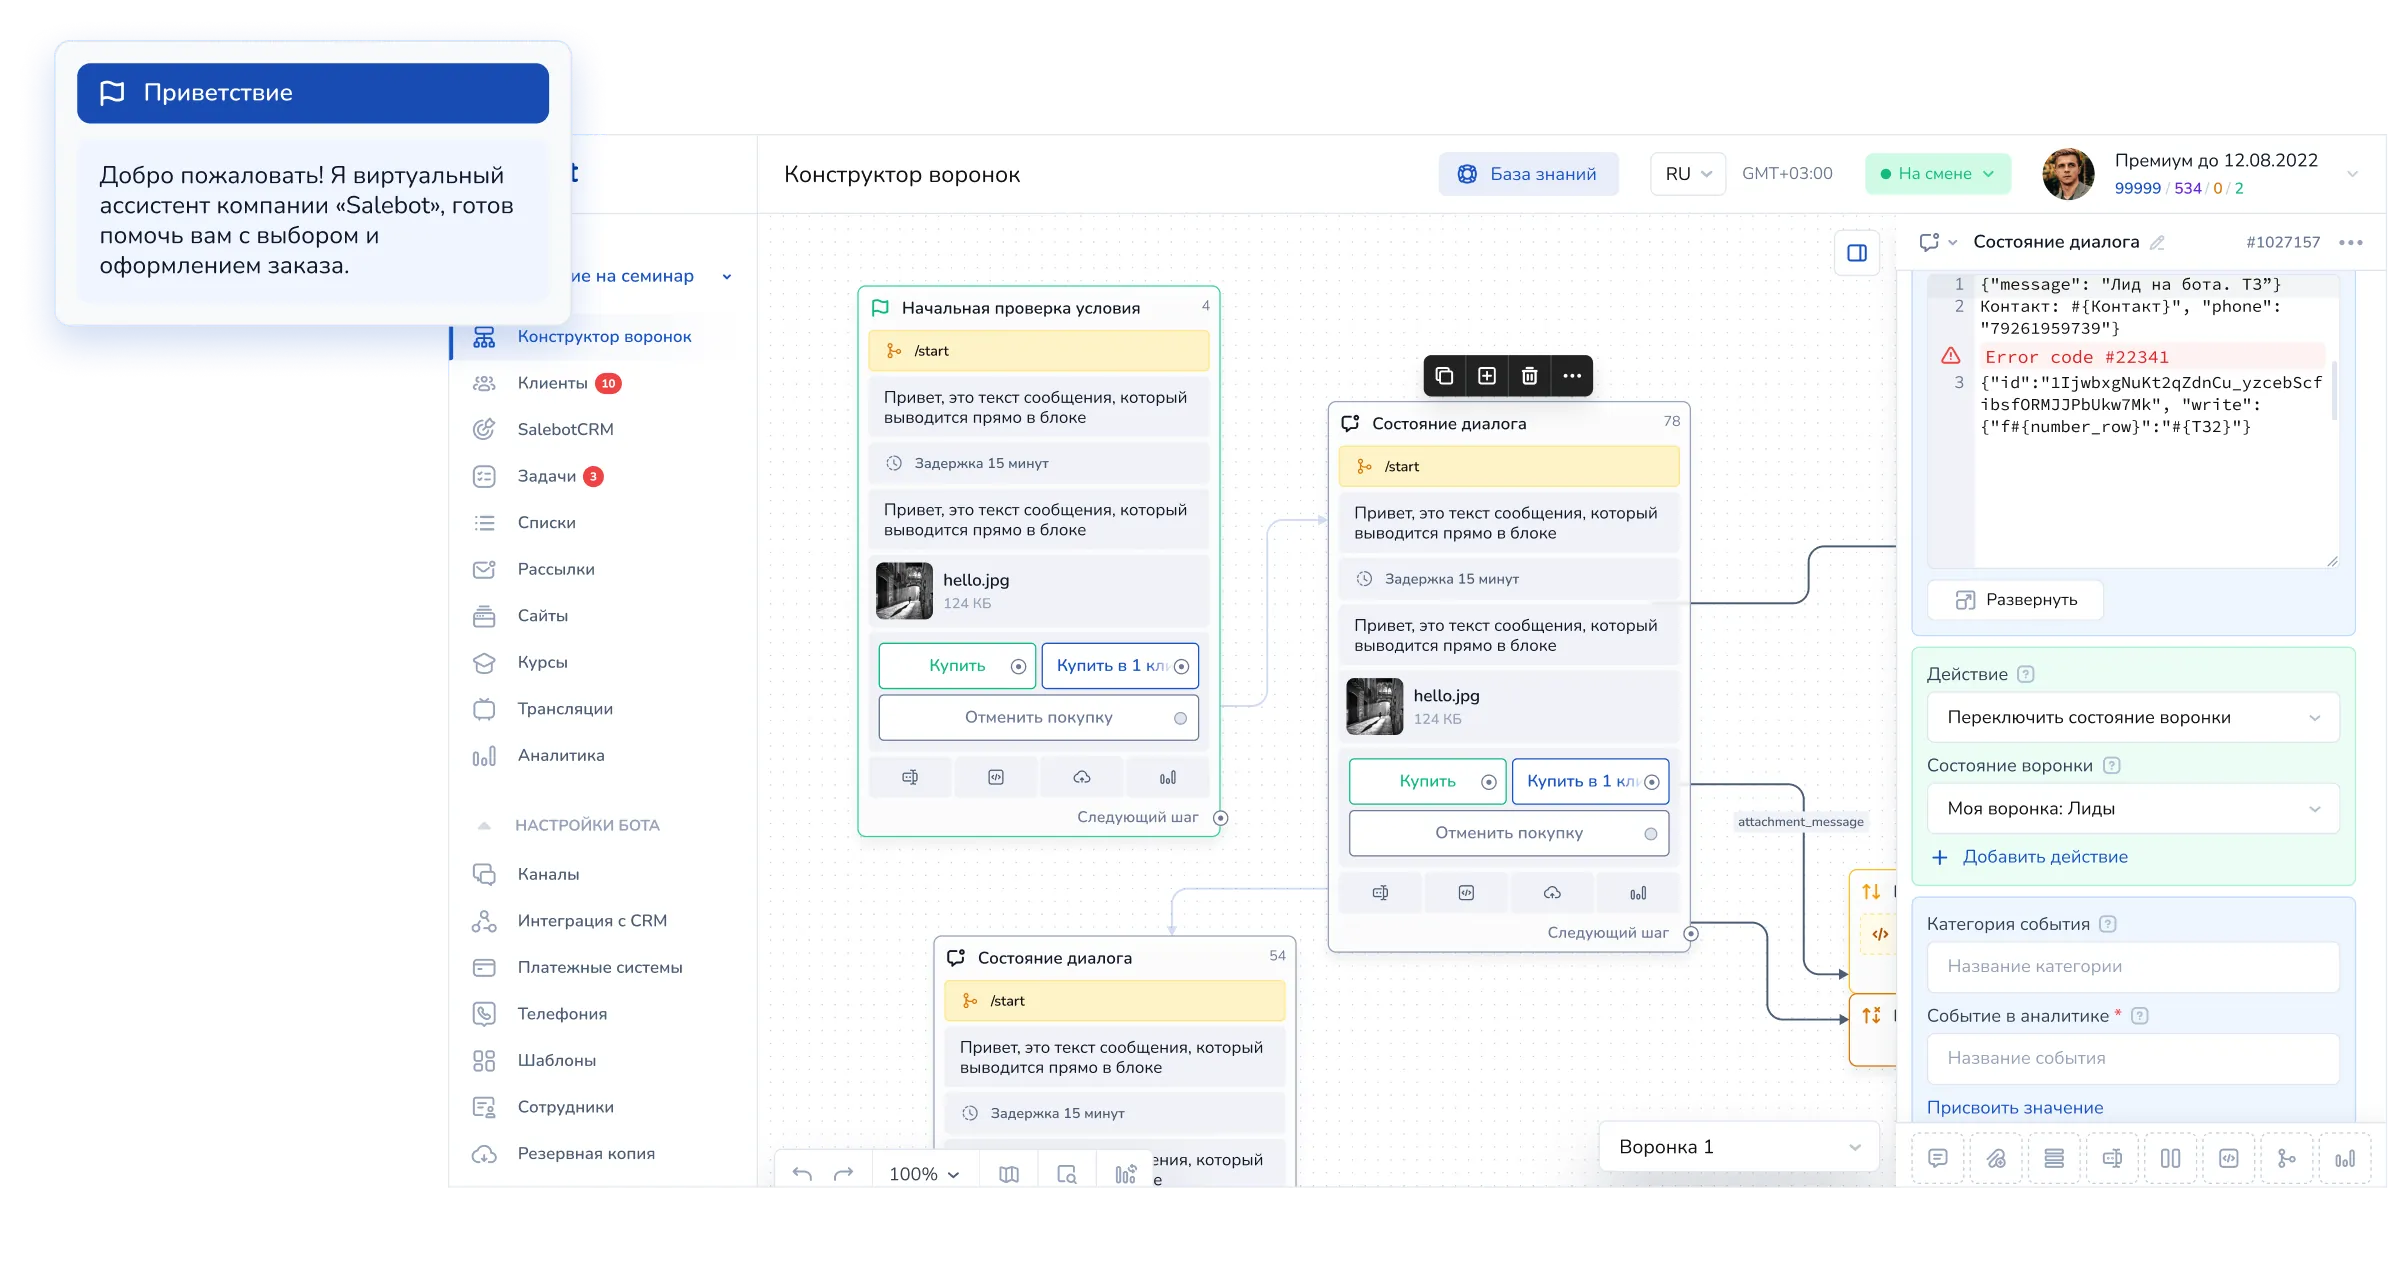This screenshot has height=1270, width=2388.
Task: Click connector circle on green Купить button
Action: click(x=1018, y=667)
